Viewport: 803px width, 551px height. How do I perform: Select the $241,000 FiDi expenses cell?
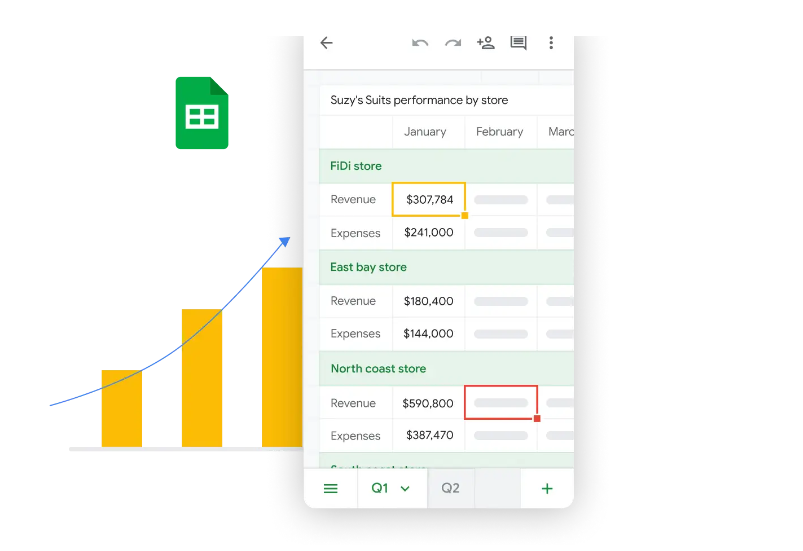[428, 233]
